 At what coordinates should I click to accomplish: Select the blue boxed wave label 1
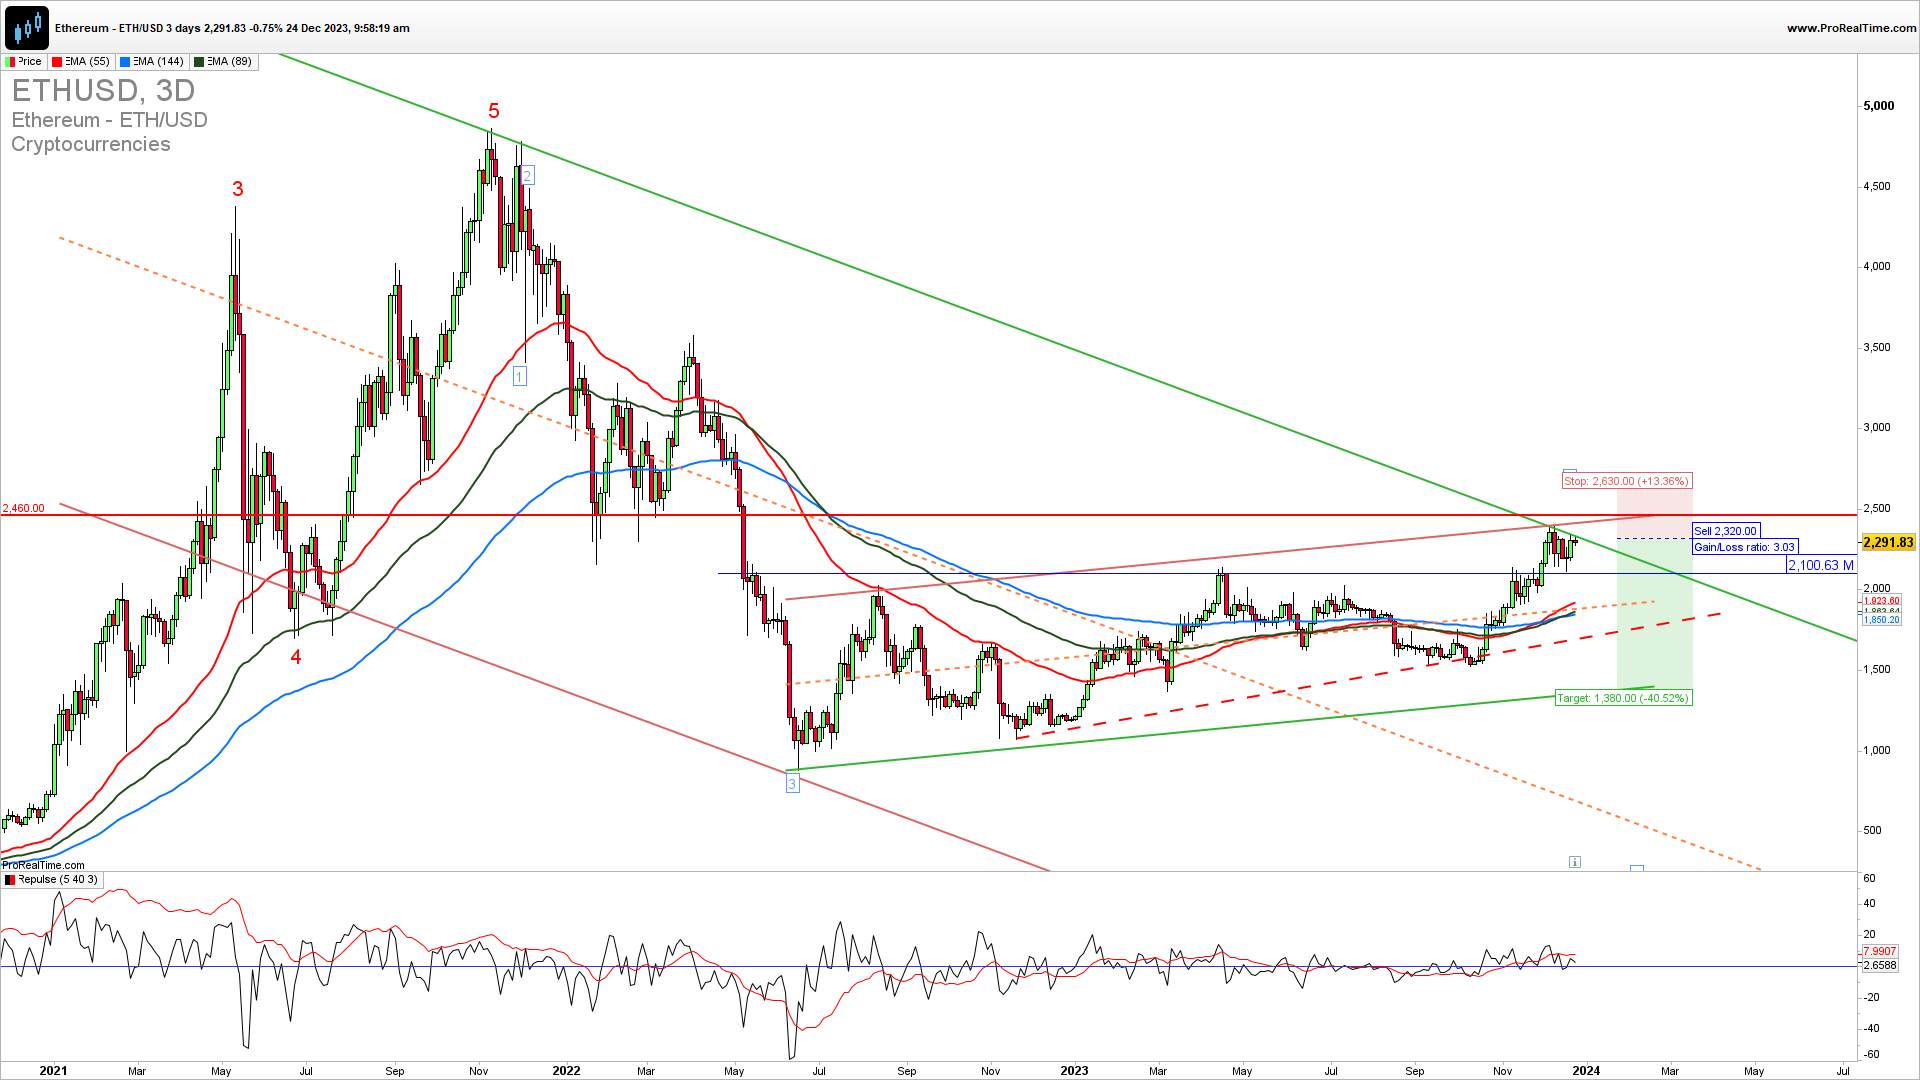pos(520,376)
